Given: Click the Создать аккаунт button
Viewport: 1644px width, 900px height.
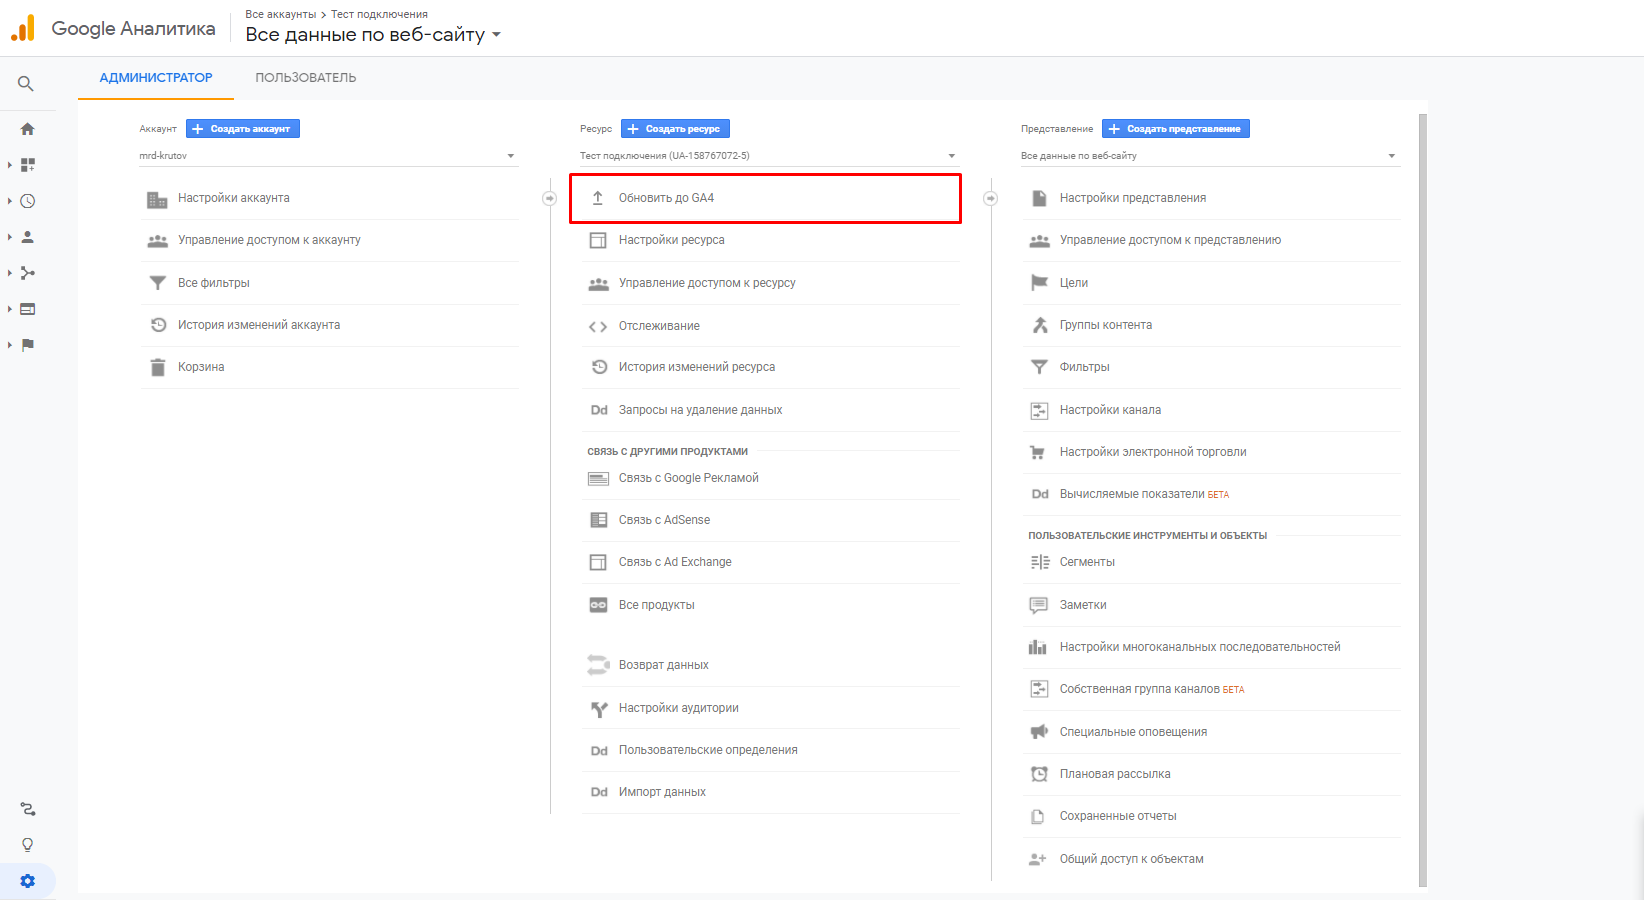Looking at the screenshot, I should click(x=243, y=129).
